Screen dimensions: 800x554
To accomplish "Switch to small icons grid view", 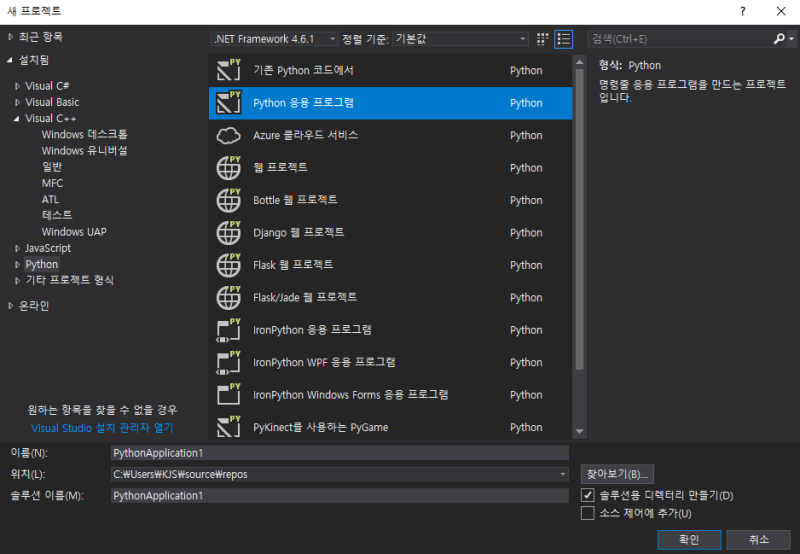I will click(x=542, y=39).
